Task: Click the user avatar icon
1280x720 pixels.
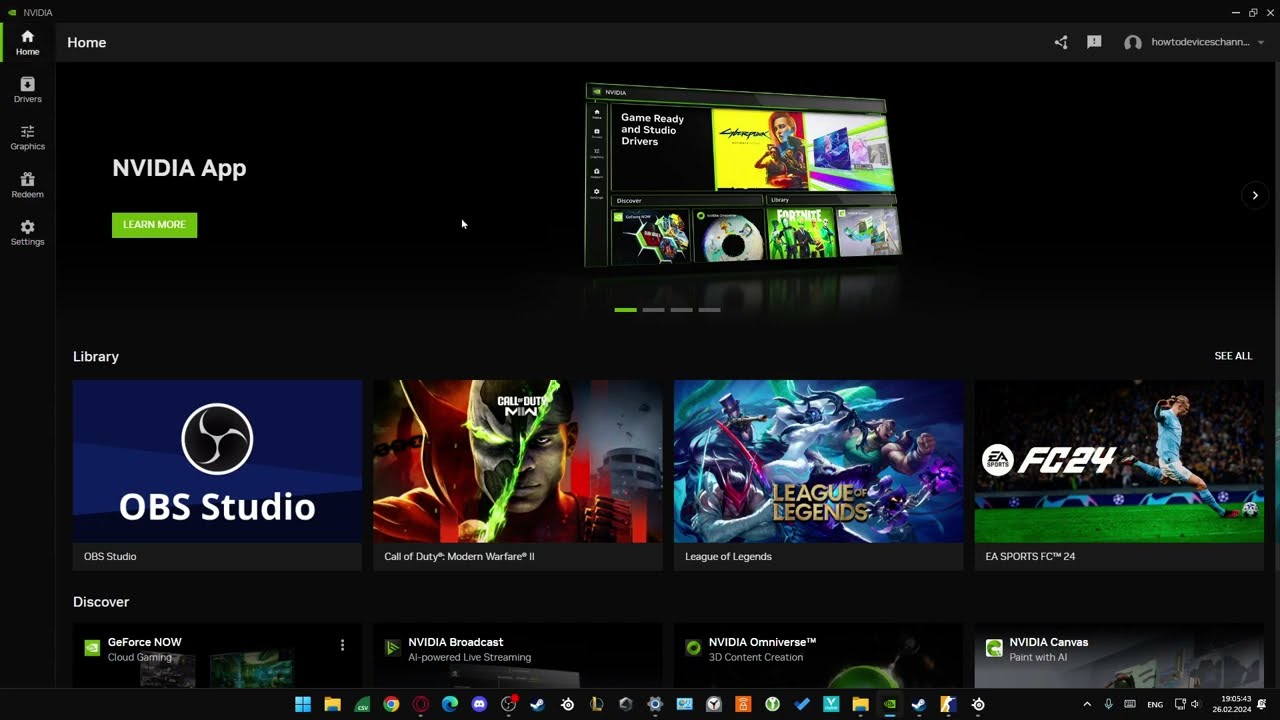Action: click(1133, 43)
